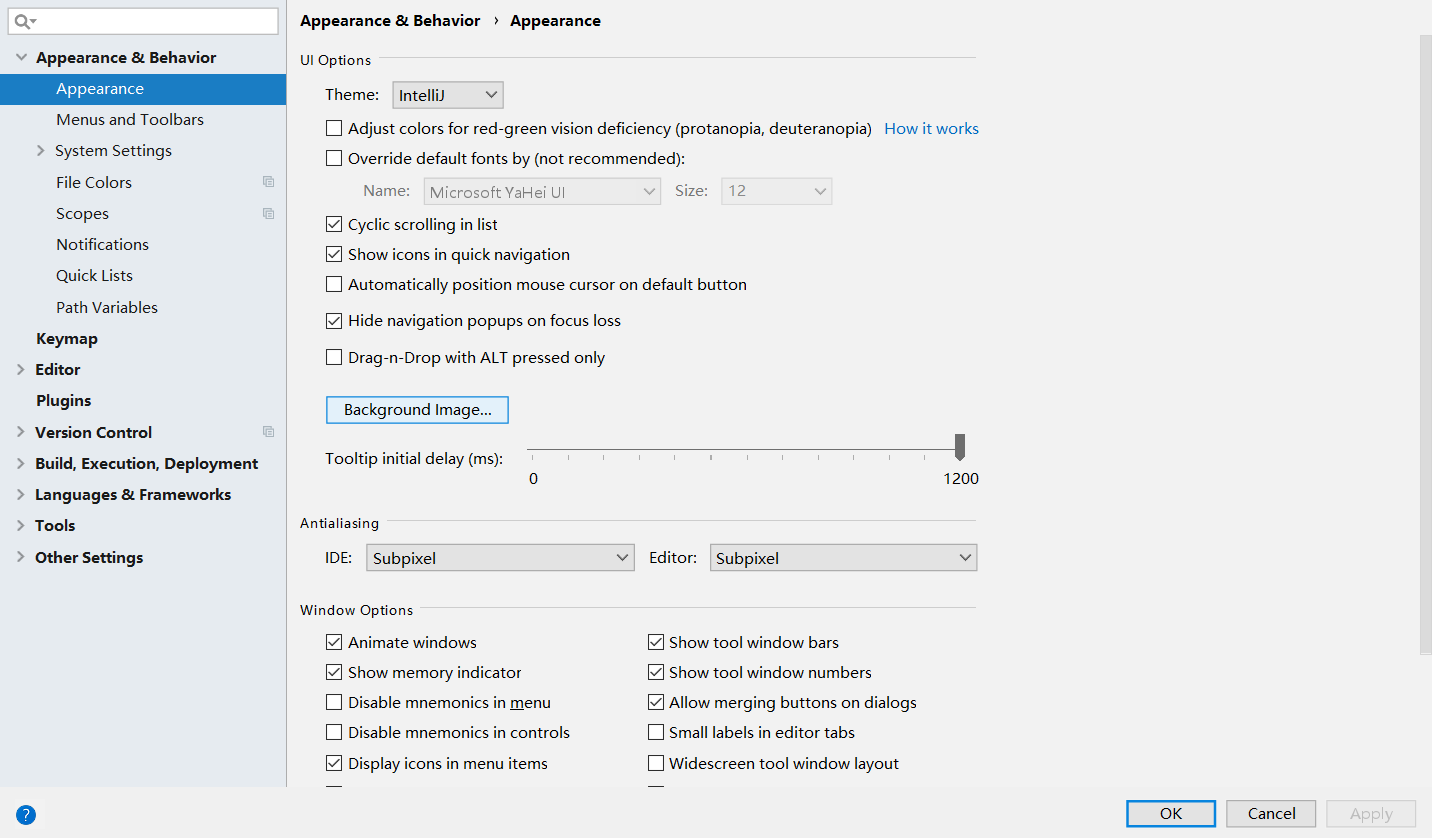Toggle Show memory indicator checkbox
Viewport: 1432px width, 838px height.
(x=334, y=673)
